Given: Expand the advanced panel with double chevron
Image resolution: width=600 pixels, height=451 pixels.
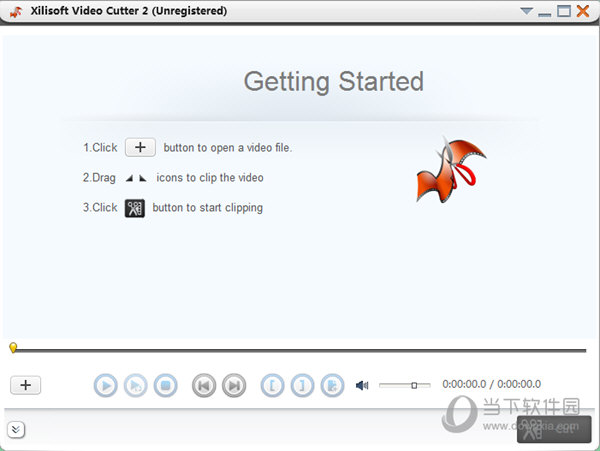Looking at the screenshot, I should 16,430.
